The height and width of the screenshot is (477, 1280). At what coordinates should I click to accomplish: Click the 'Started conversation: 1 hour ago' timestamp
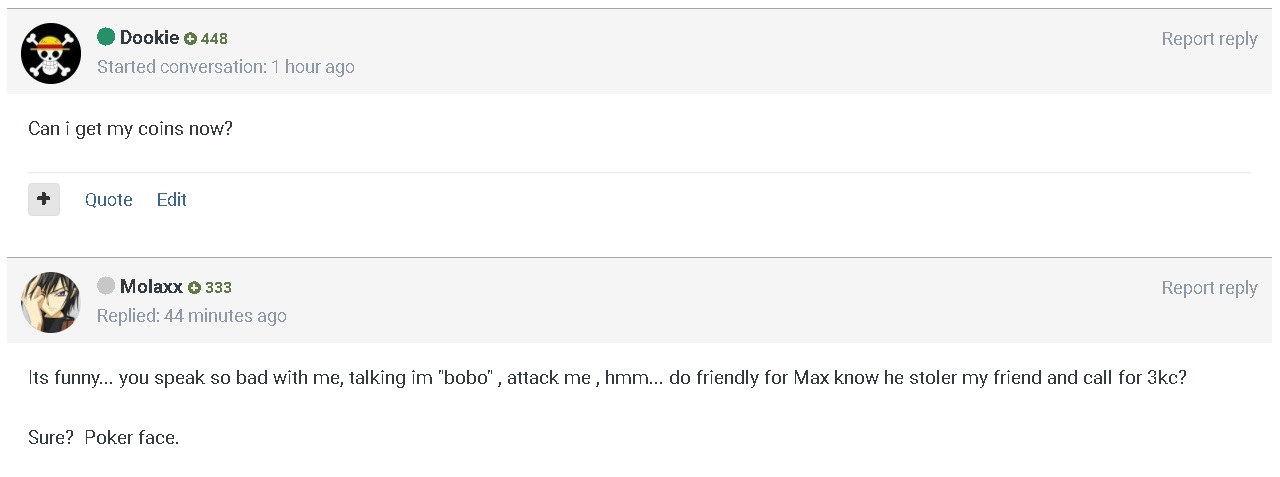click(226, 67)
